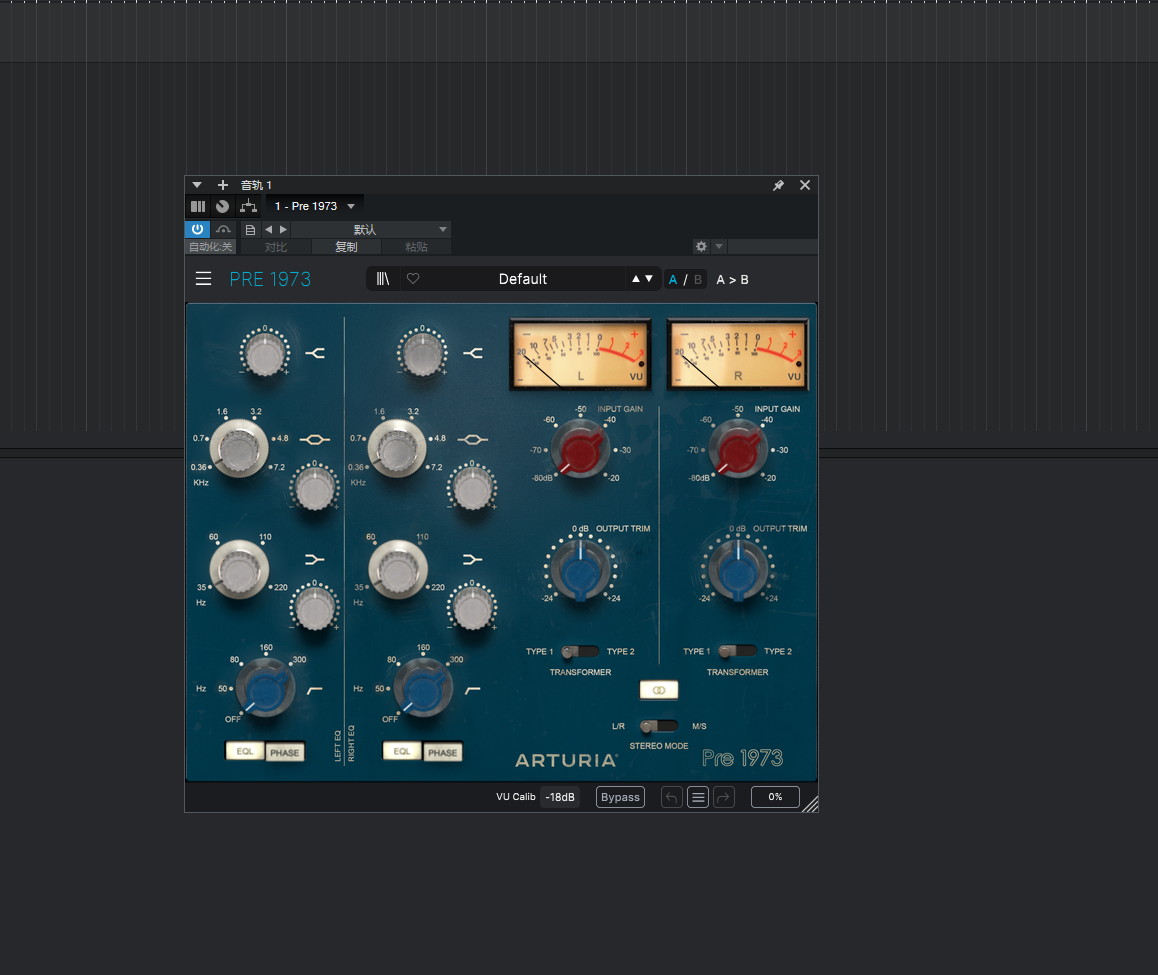Image resolution: width=1158 pixels, height=975 pixels.
Task: Click the Bypass button
Action: click(x=620, y=797)
